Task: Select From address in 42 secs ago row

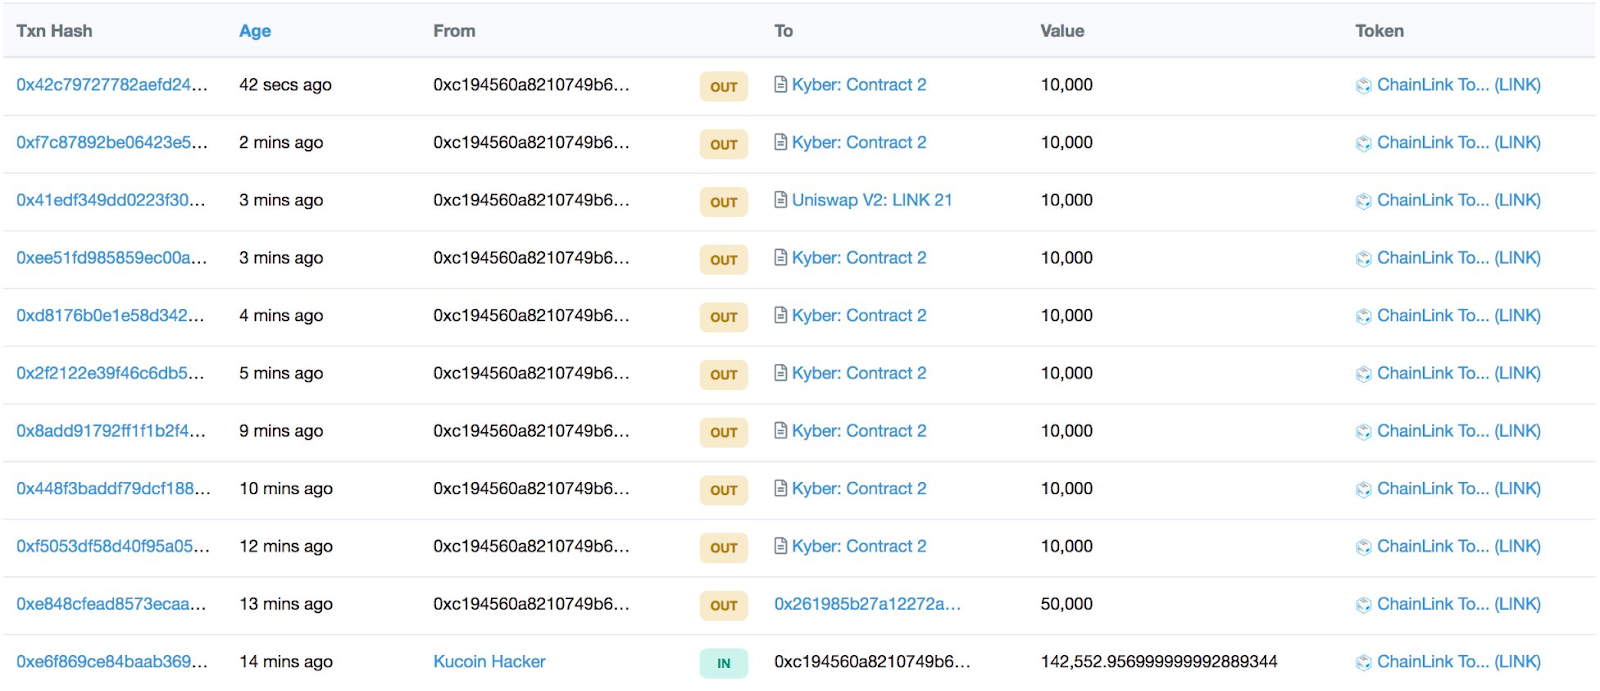Action: point(531,85)
